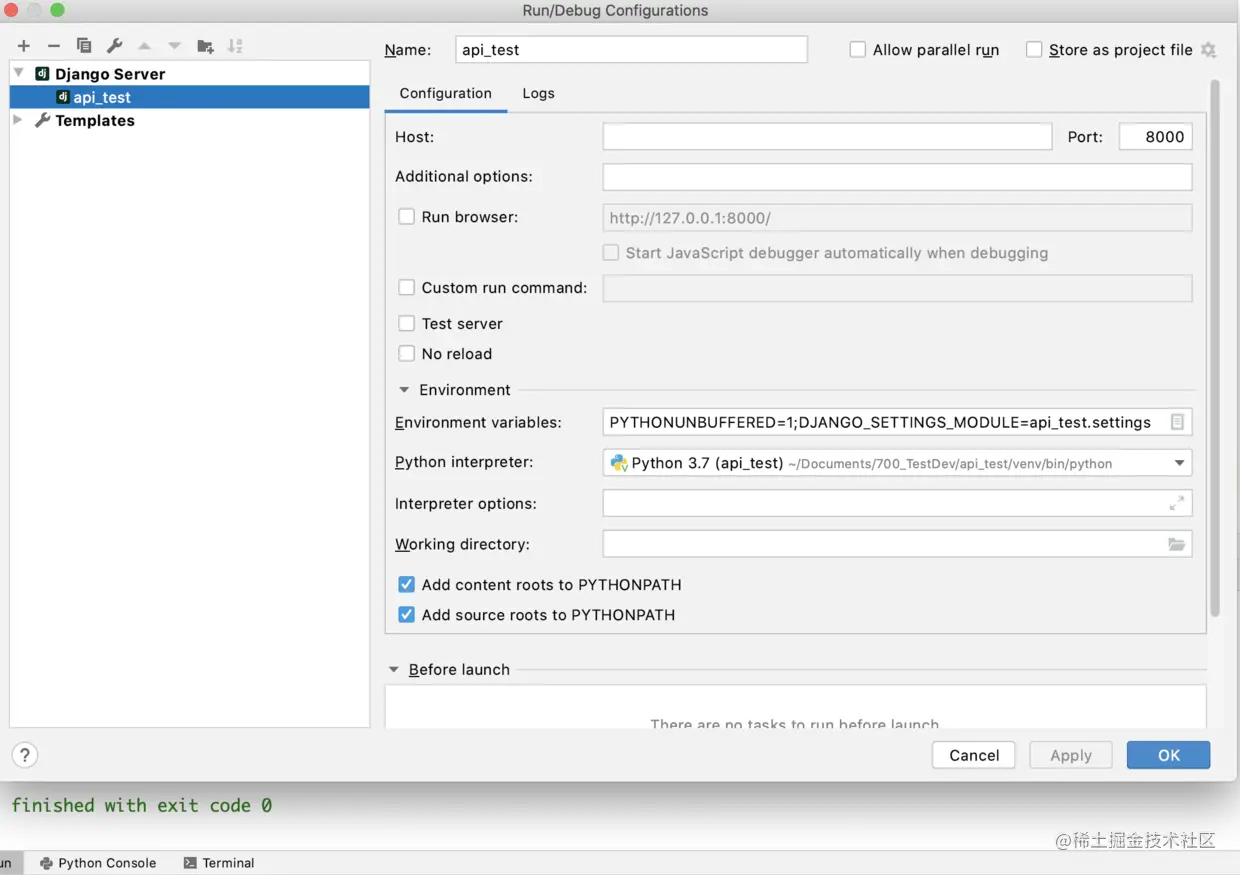The height and width of the screenshot is (875, 1240).
Task: Switch to Logs tab
Action: (x=538, y=94)
